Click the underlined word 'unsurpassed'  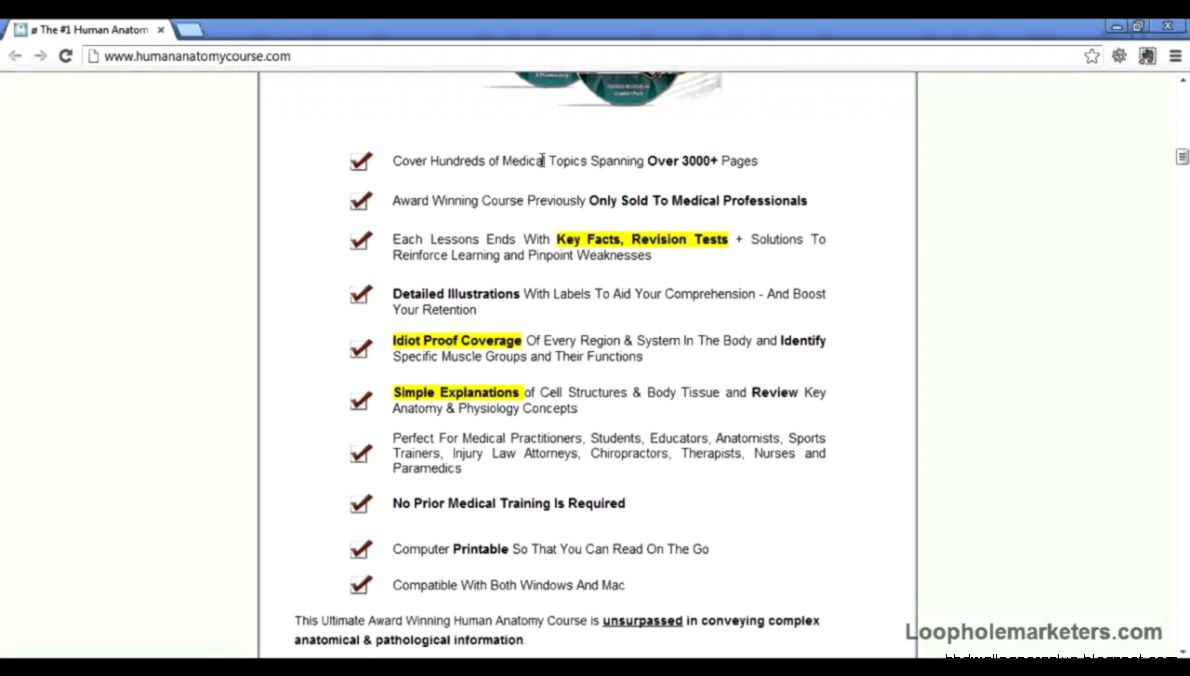click(x=642, y=621)
